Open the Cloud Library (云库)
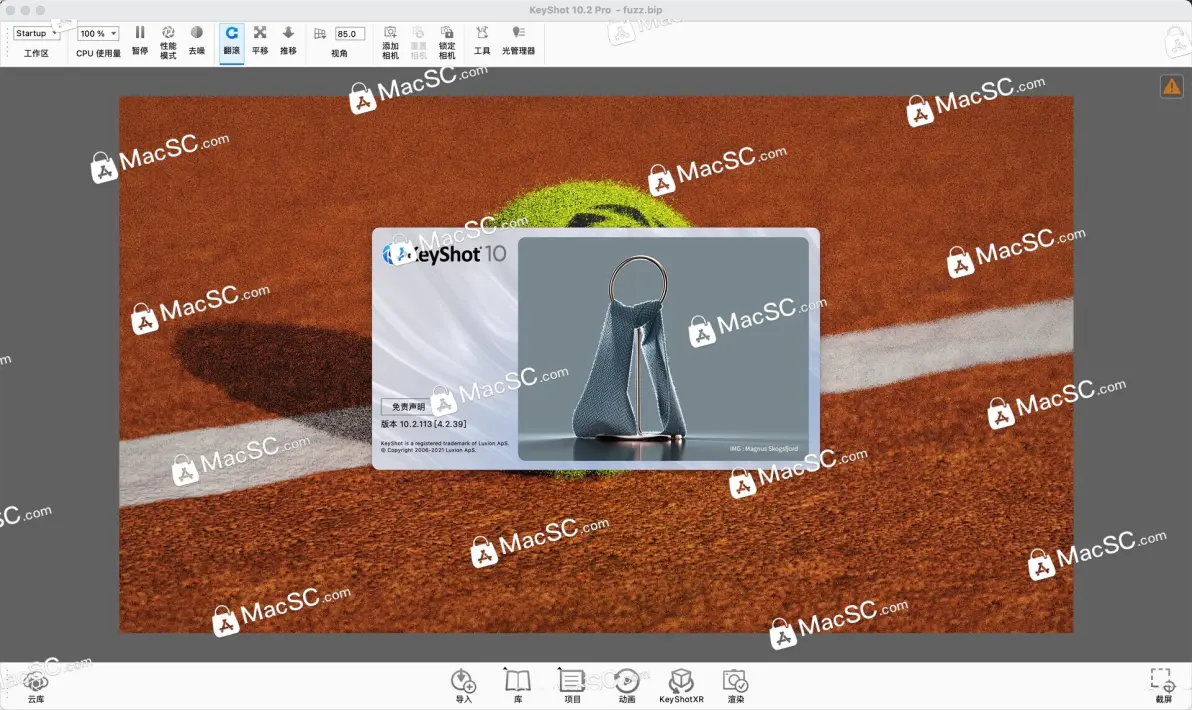 click(36, 686)
